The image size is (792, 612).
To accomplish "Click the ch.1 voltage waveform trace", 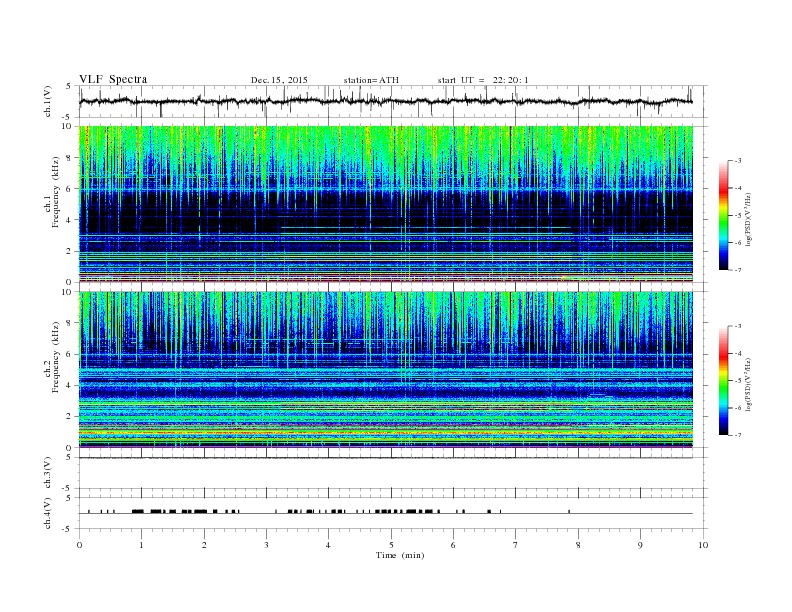I will point(386,101).
